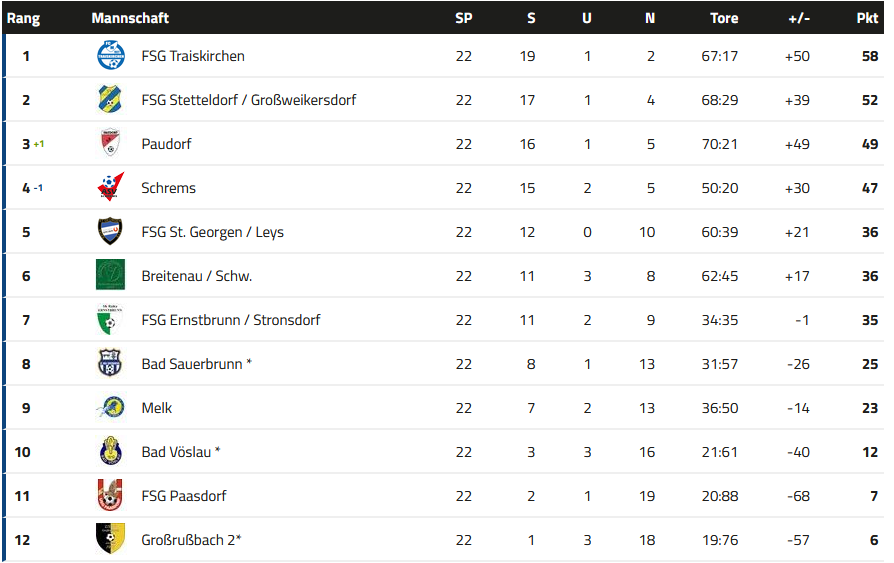This screenshot has width=894, height=563.
Task: Click the Paudorf club crest
Action: point(110,143)
